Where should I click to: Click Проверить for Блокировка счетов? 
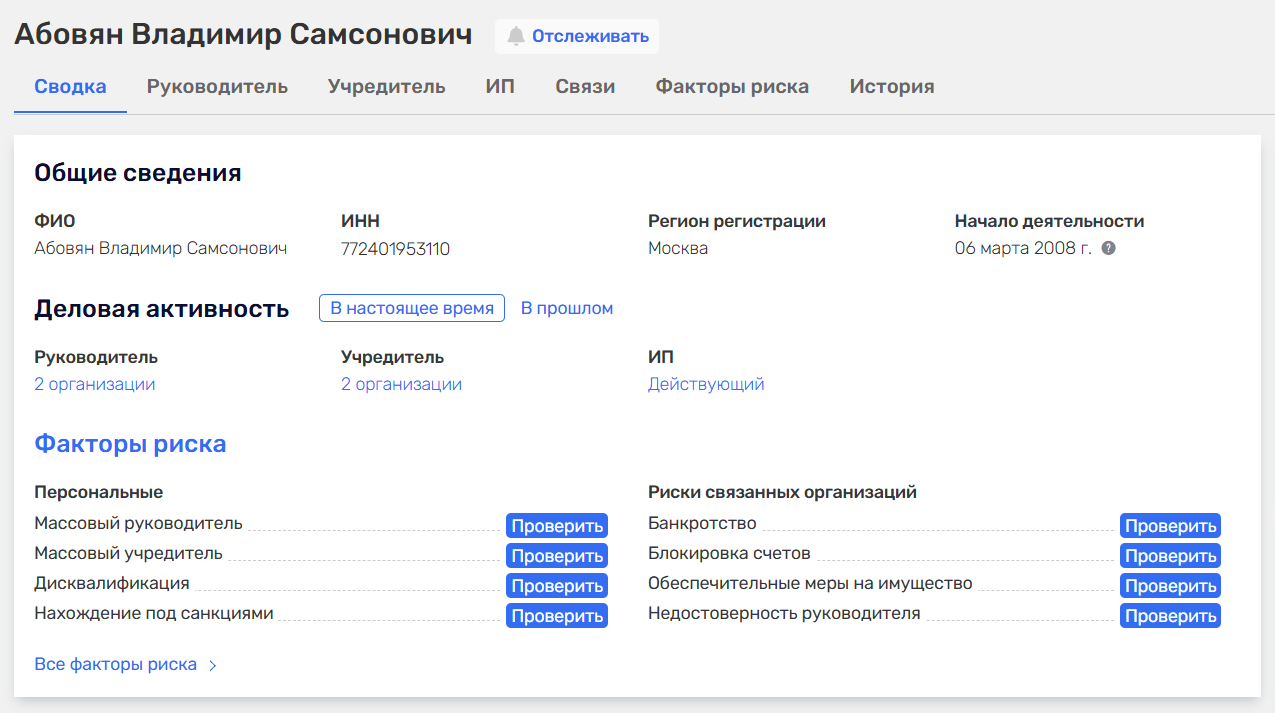click(x=1169, y=555)
